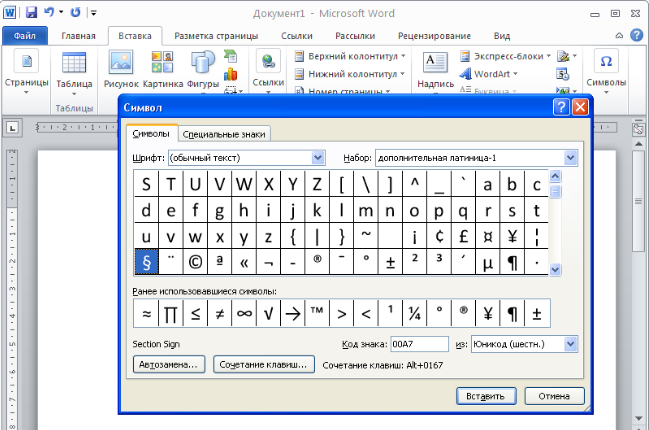
Task: Expand Верхний колонтитул header dropdown
Action: [x=403, y=56]
